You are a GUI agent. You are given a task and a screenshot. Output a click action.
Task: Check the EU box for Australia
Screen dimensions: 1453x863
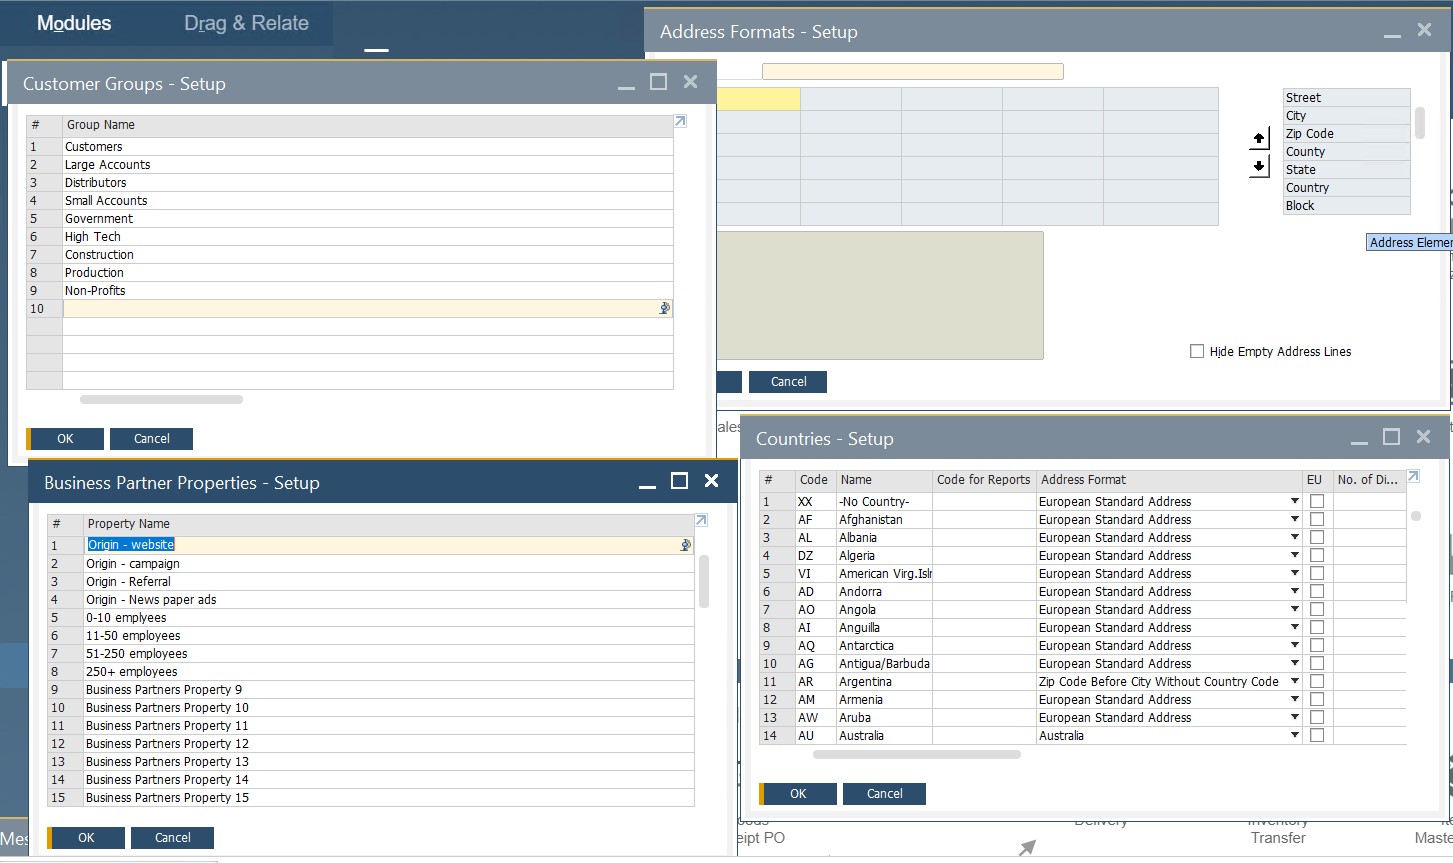click(x=1315, y=735)
